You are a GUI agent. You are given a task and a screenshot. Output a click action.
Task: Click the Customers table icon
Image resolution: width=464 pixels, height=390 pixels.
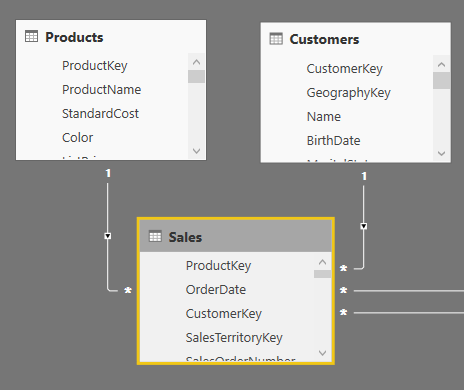click(276, 39)
